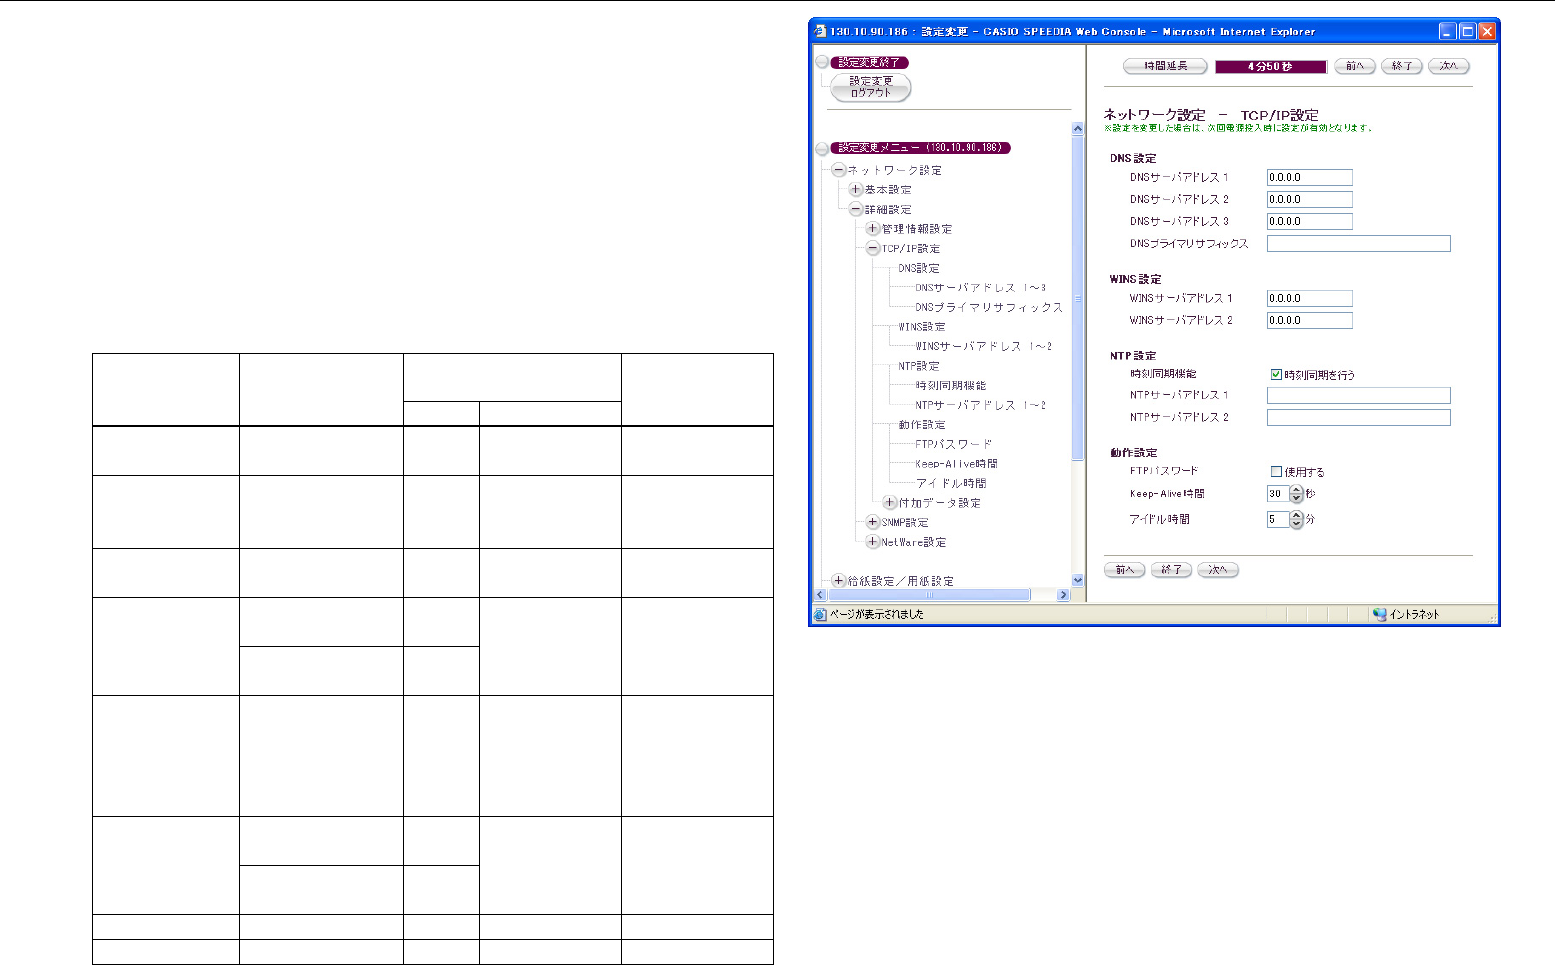Click the WINSサーバアドレス 1 input field
The image size is (1555, 965).
[x=1310, y=298]
